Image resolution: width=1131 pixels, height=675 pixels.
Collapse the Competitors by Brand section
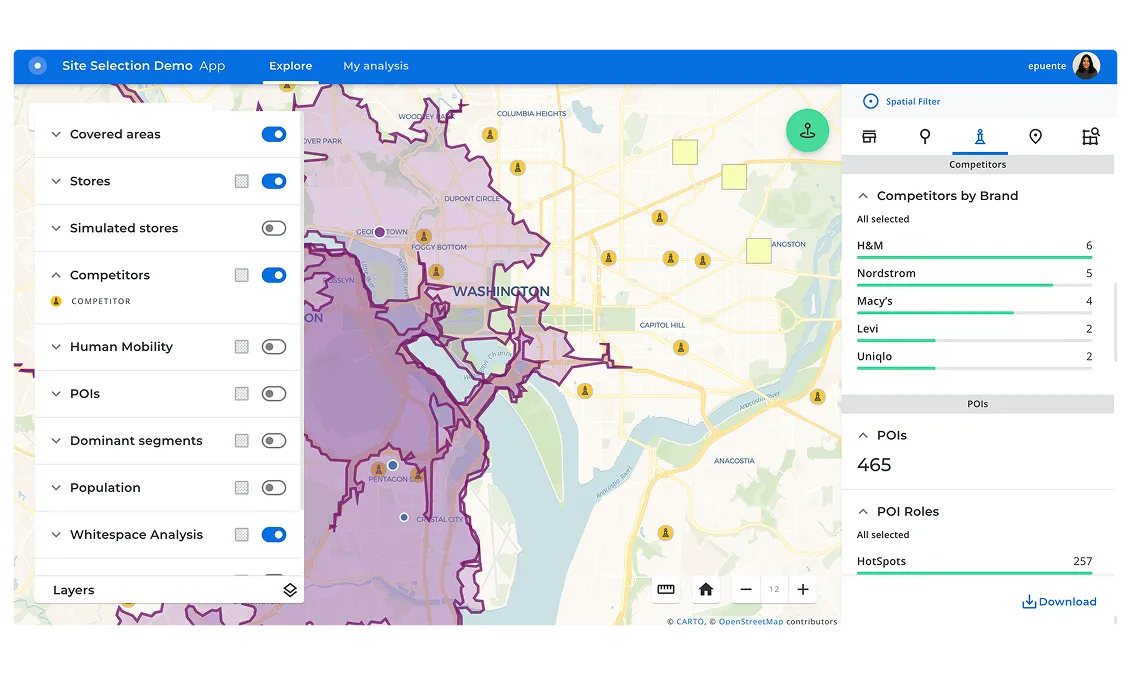[863, 195]
